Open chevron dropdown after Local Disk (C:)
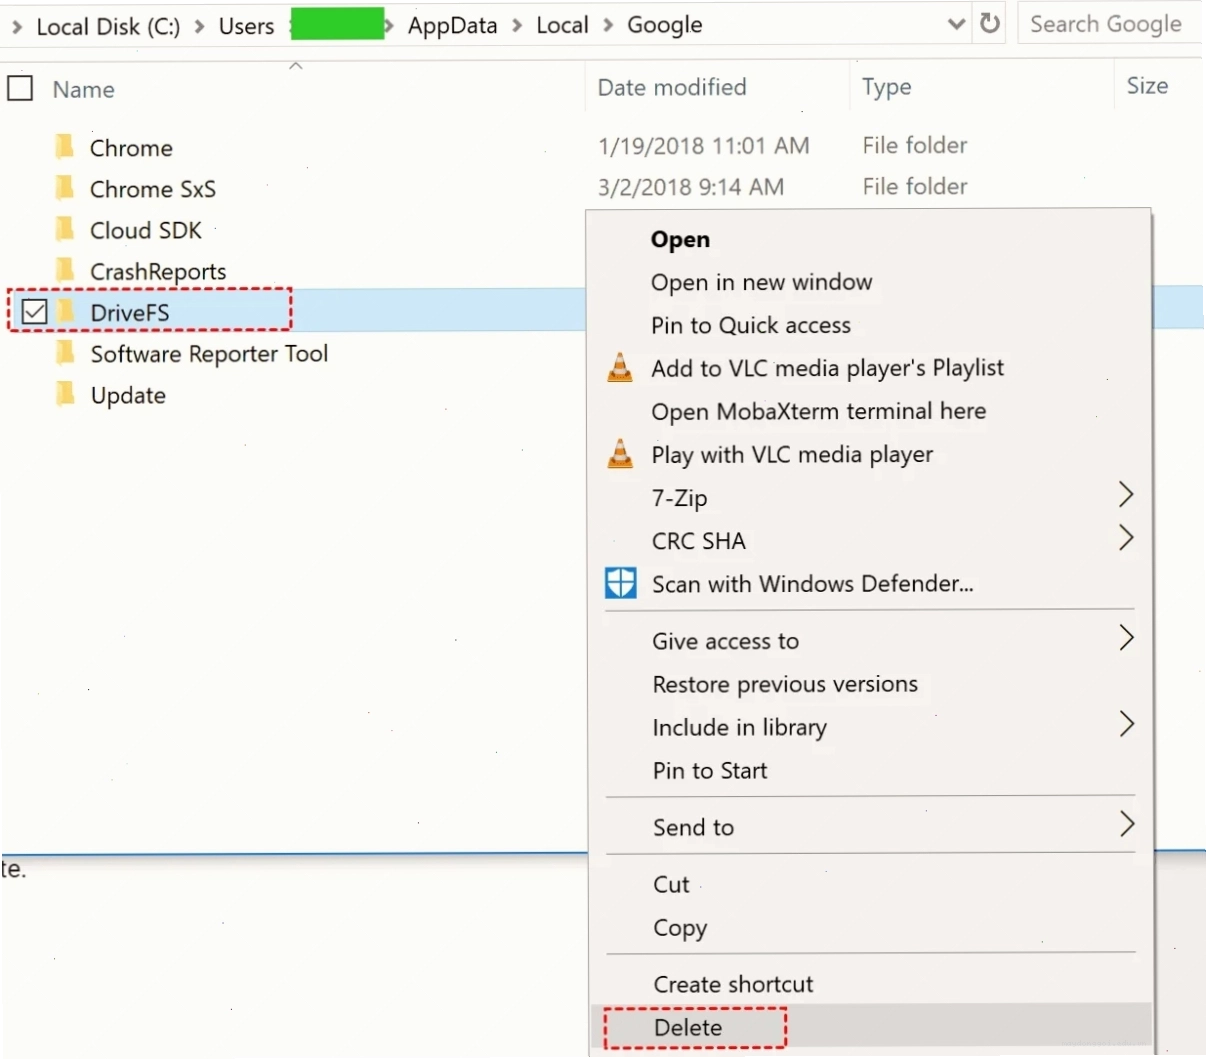The width and height of the screenshot is (1206, 1060). coord(199,26)
